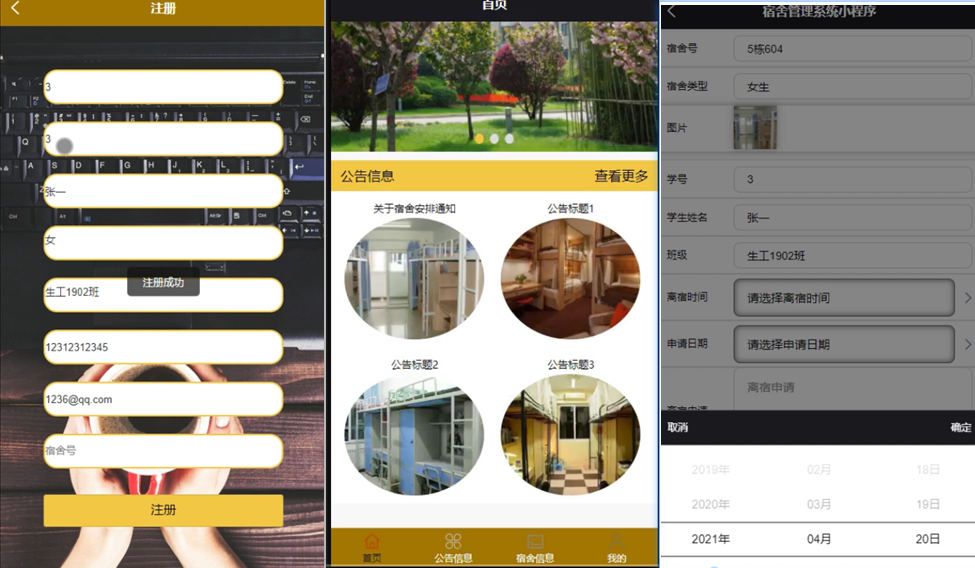The width and height of the screenshot is (975, 568).
Task: Open the 首页 home tab
Action: pyautogui.click(x=372, y=548)
